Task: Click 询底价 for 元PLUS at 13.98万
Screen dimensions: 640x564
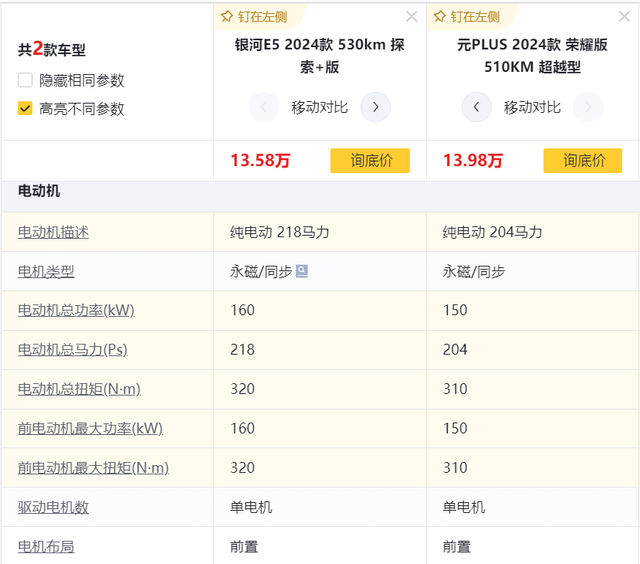Action: (x=582, y=160)
